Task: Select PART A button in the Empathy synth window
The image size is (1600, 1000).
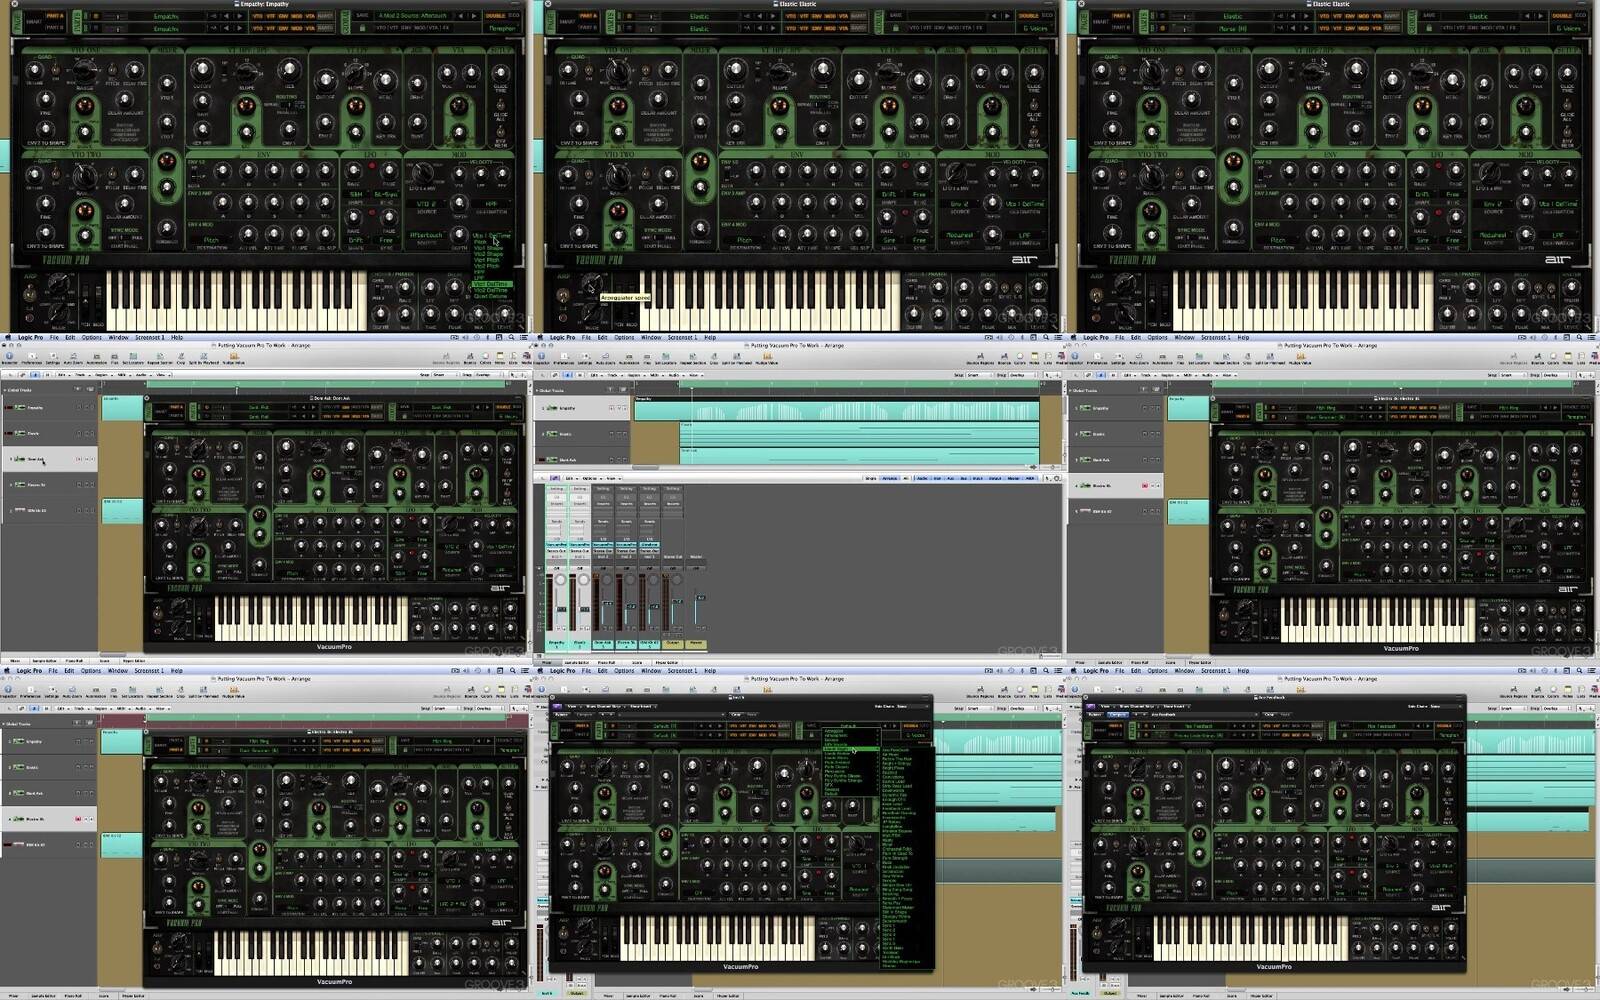Action: click(55, 16)
